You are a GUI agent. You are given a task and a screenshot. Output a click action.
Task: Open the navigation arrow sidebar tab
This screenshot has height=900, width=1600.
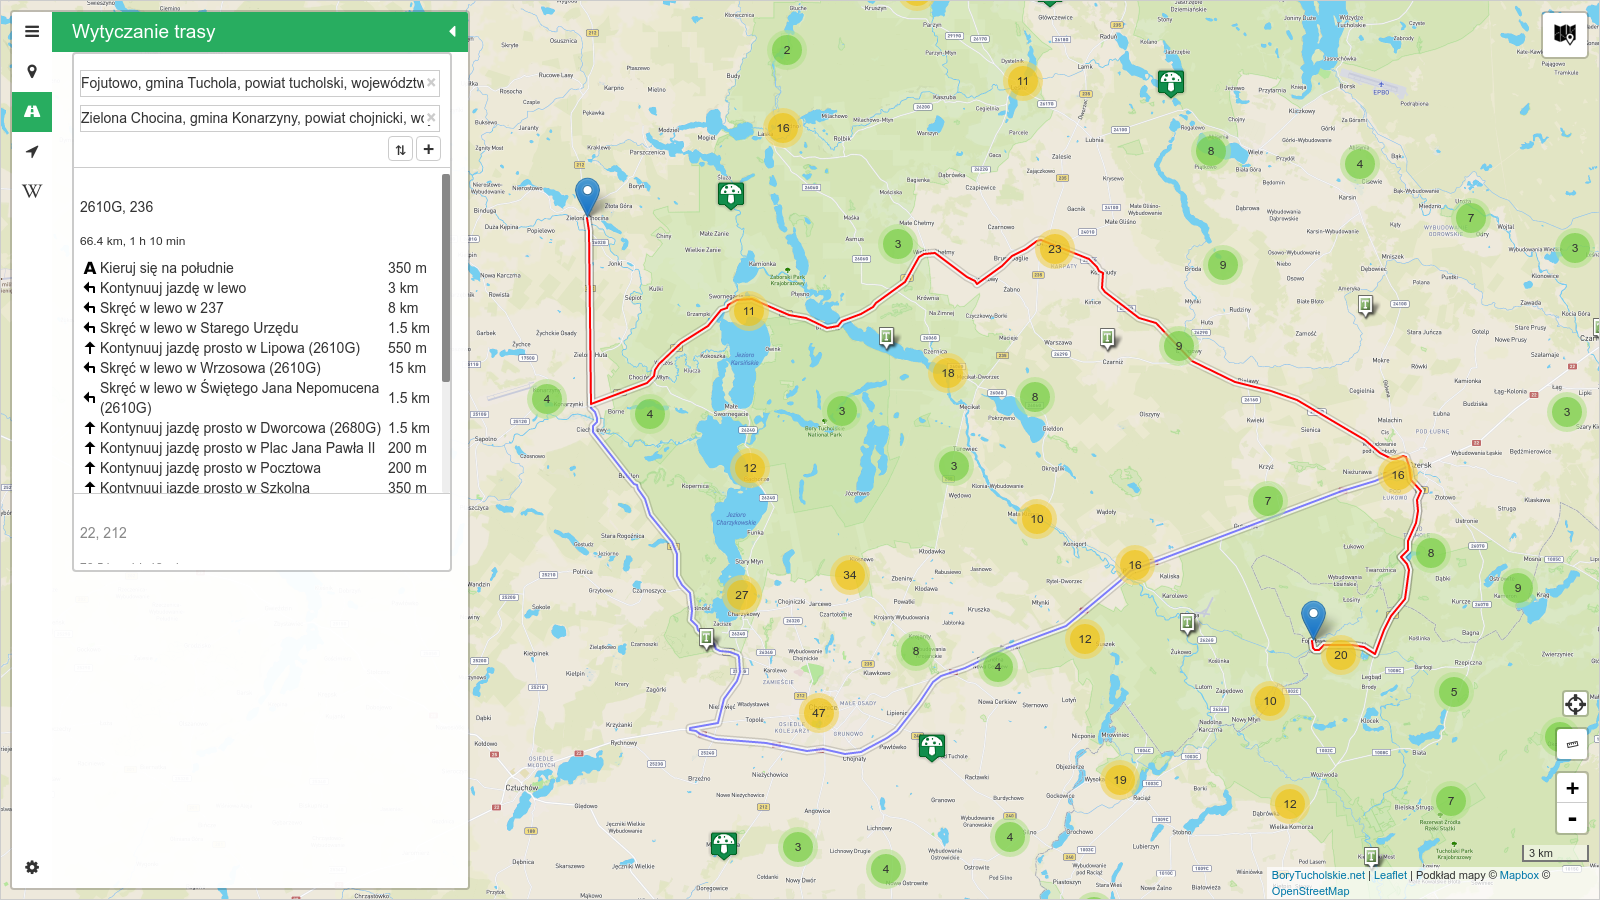point(32,152)
